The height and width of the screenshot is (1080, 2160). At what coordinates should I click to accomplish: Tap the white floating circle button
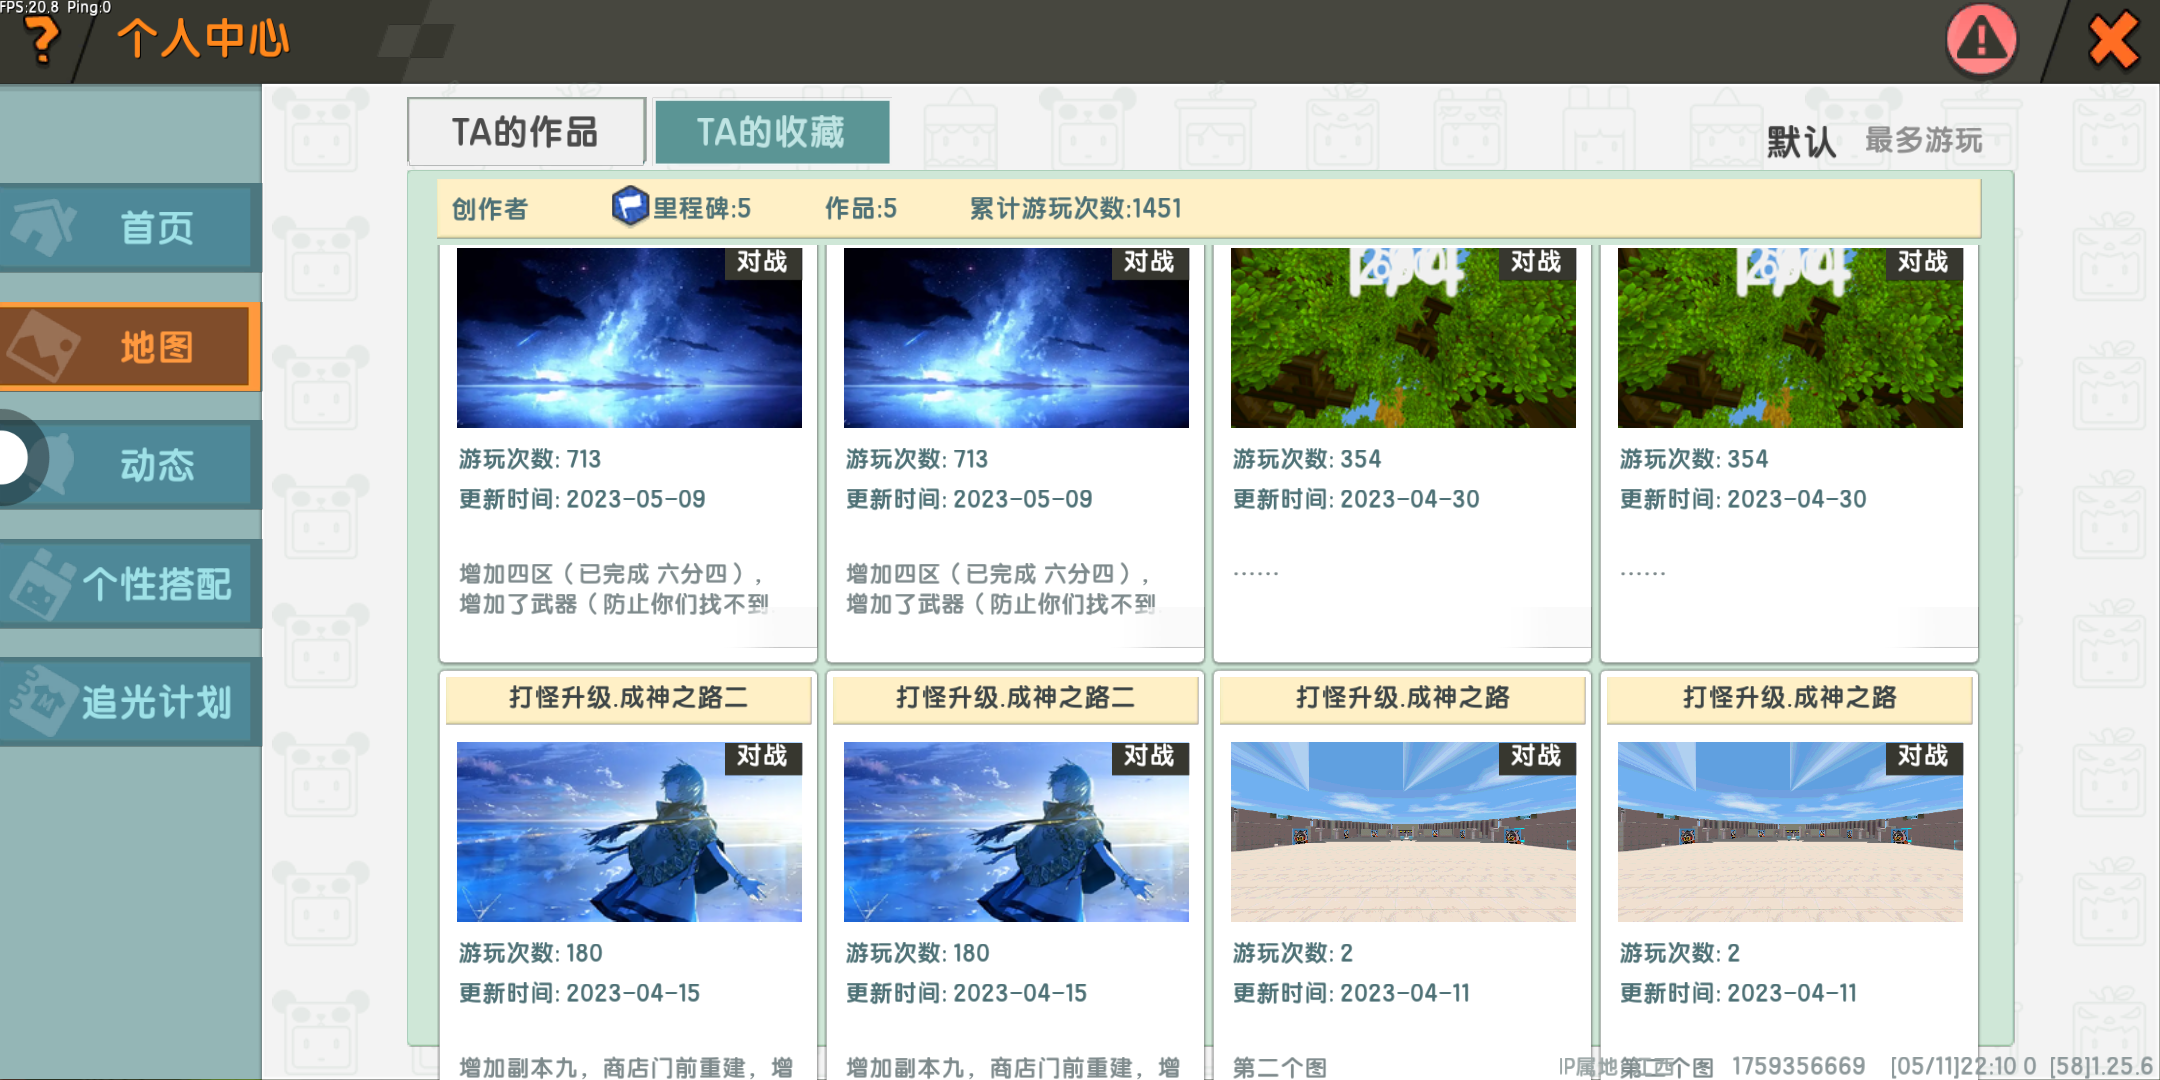coord(12,458)
